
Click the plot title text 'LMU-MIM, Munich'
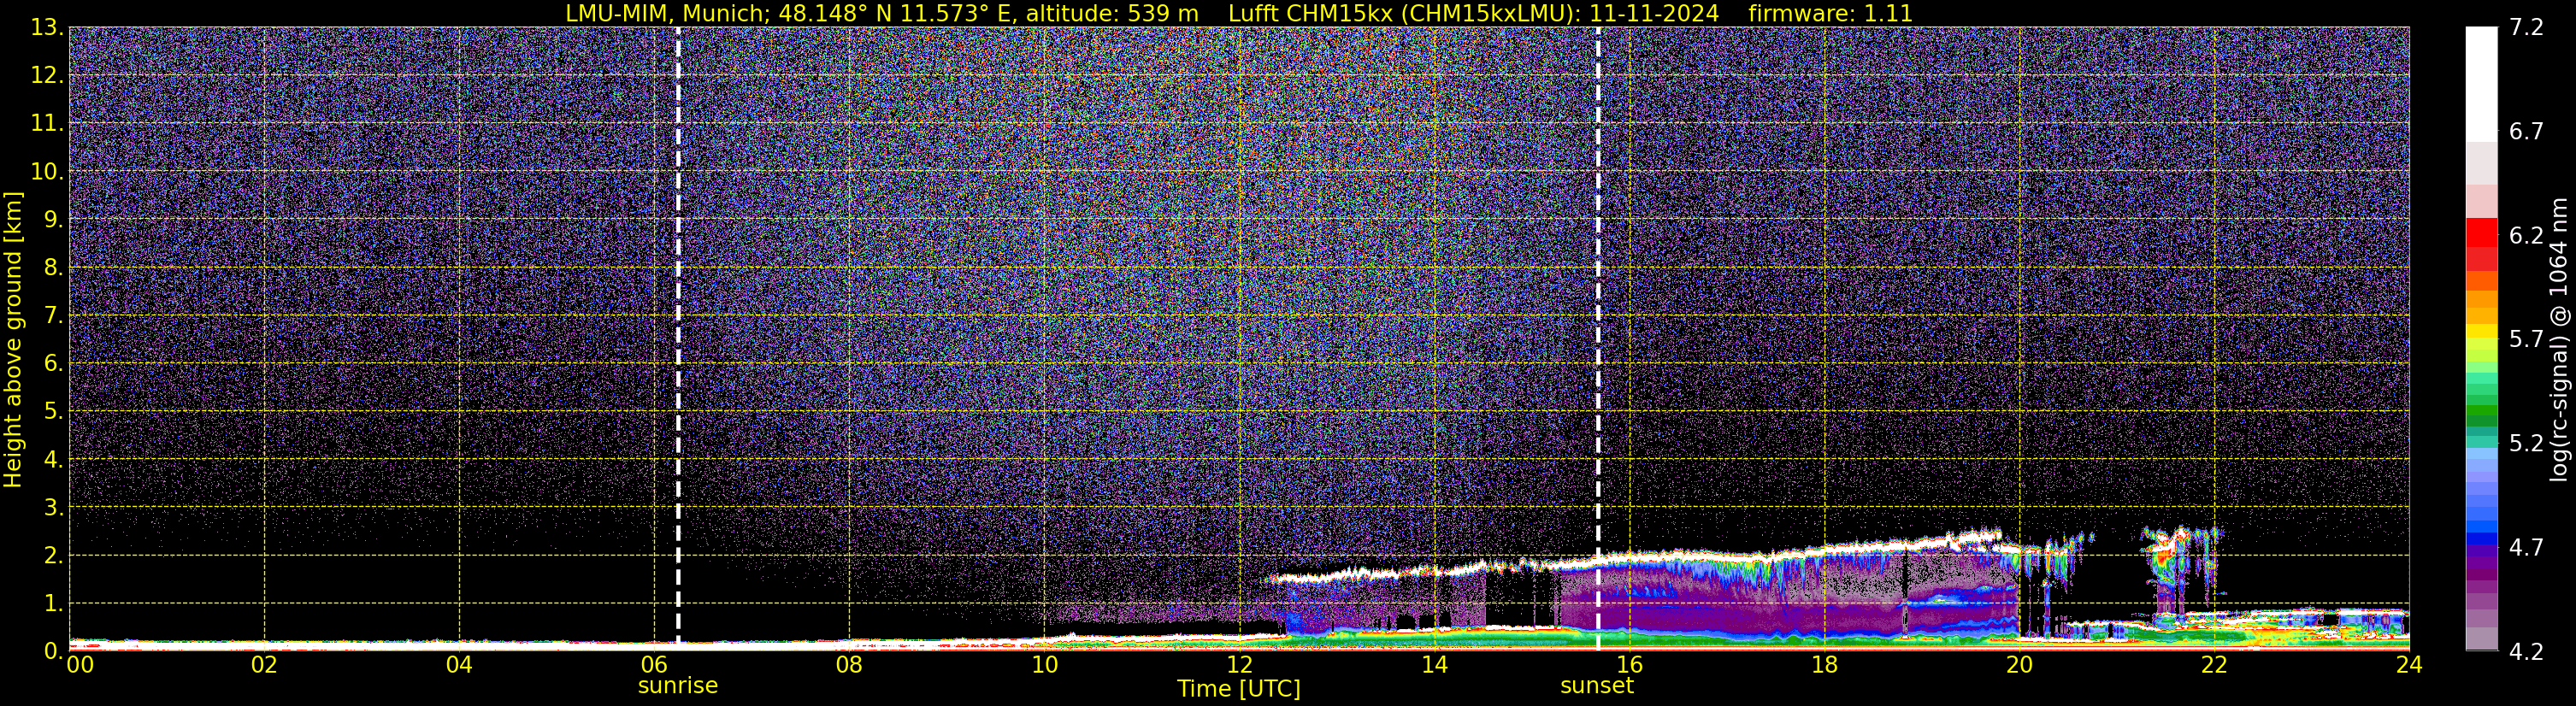coord(668,13)
